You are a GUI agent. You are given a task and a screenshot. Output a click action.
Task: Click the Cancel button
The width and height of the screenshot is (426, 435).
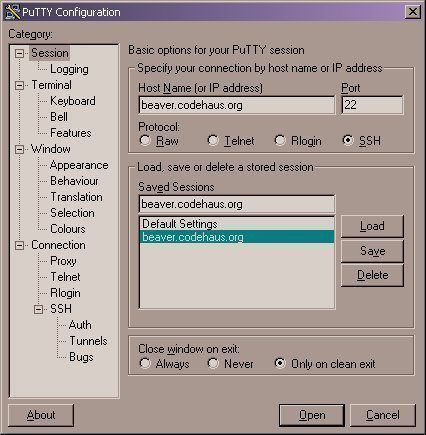coord(383,415)
